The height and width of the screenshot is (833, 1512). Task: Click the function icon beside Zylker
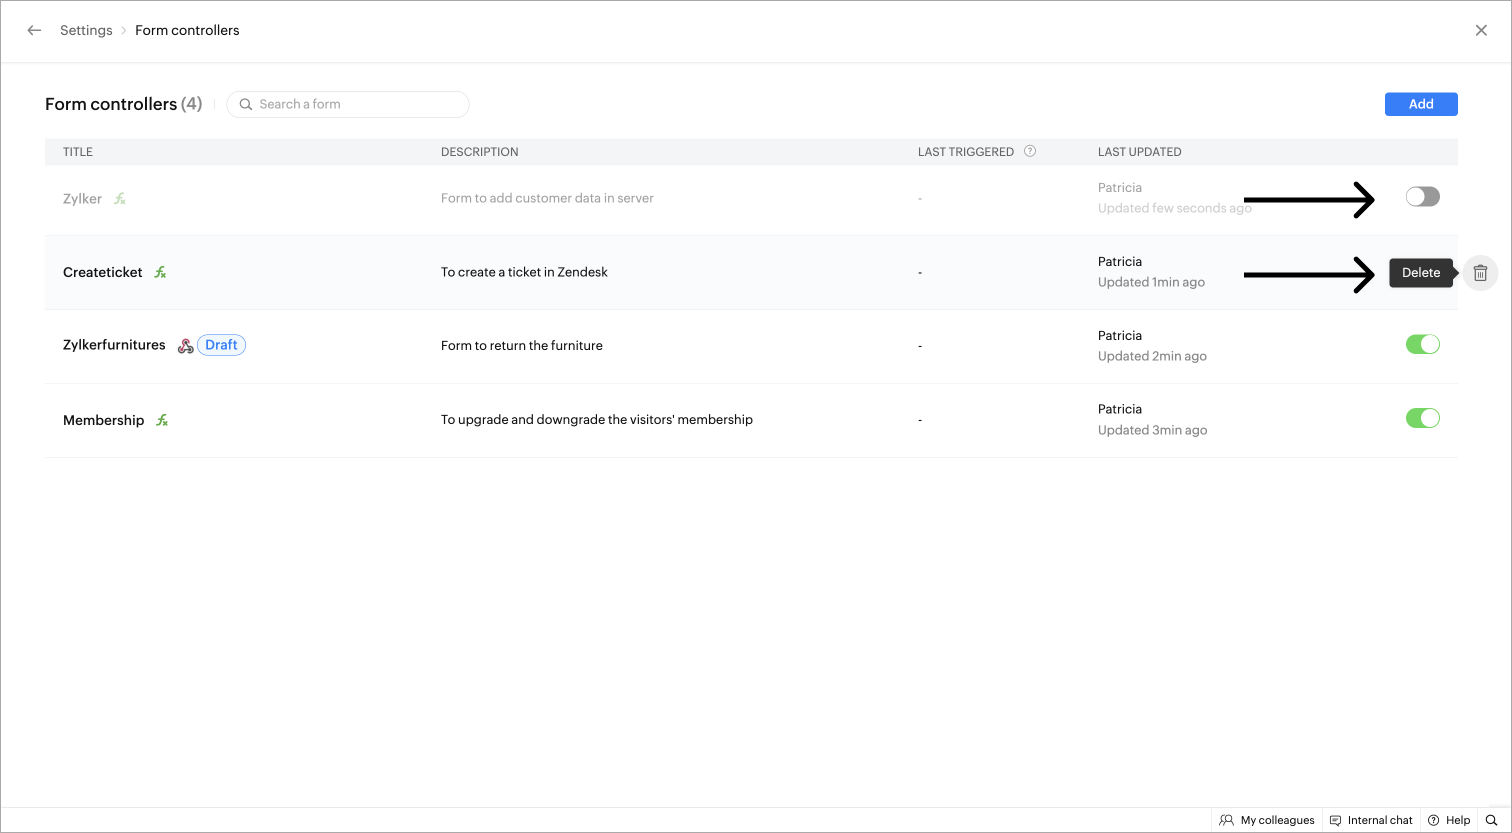point(120,199)
